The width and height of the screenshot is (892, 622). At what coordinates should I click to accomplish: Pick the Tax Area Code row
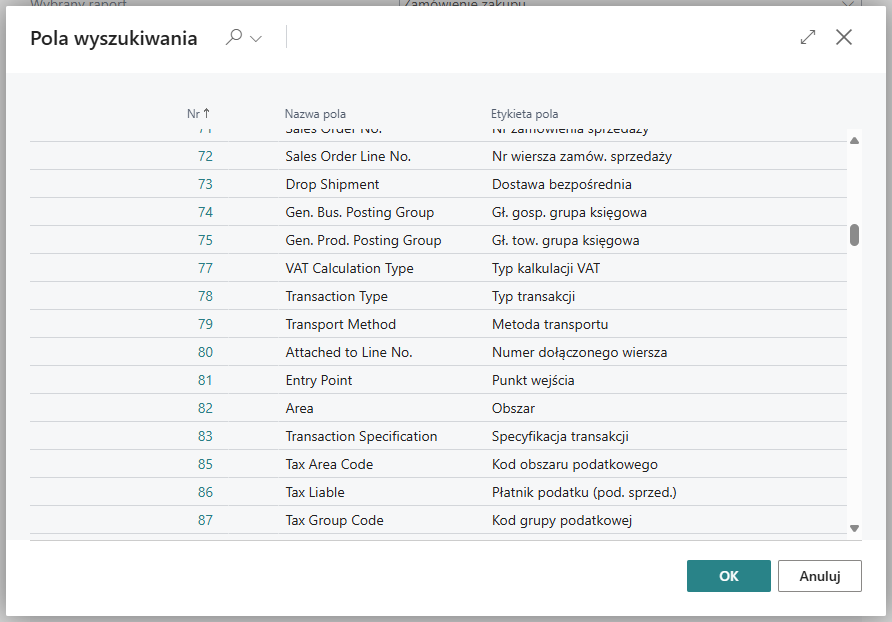[329, 464]
